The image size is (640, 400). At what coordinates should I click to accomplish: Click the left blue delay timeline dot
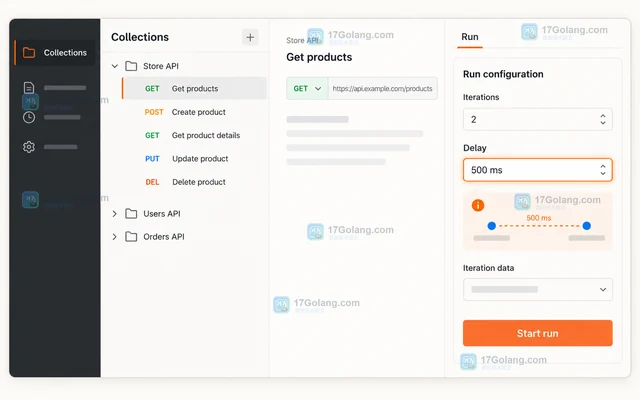coord(492,226)
